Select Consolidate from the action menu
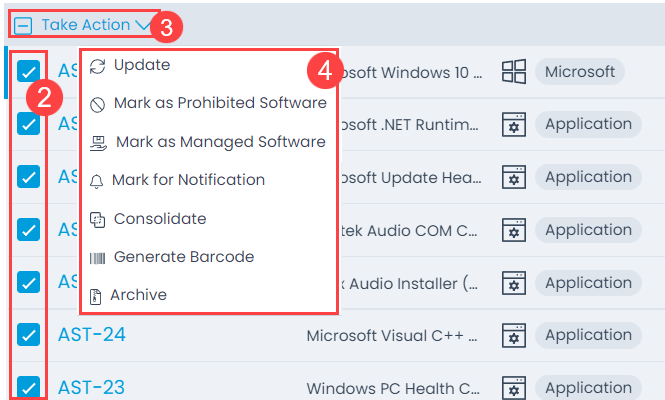The height and width of the screenshot is (400, 665). tap(160, 219)
